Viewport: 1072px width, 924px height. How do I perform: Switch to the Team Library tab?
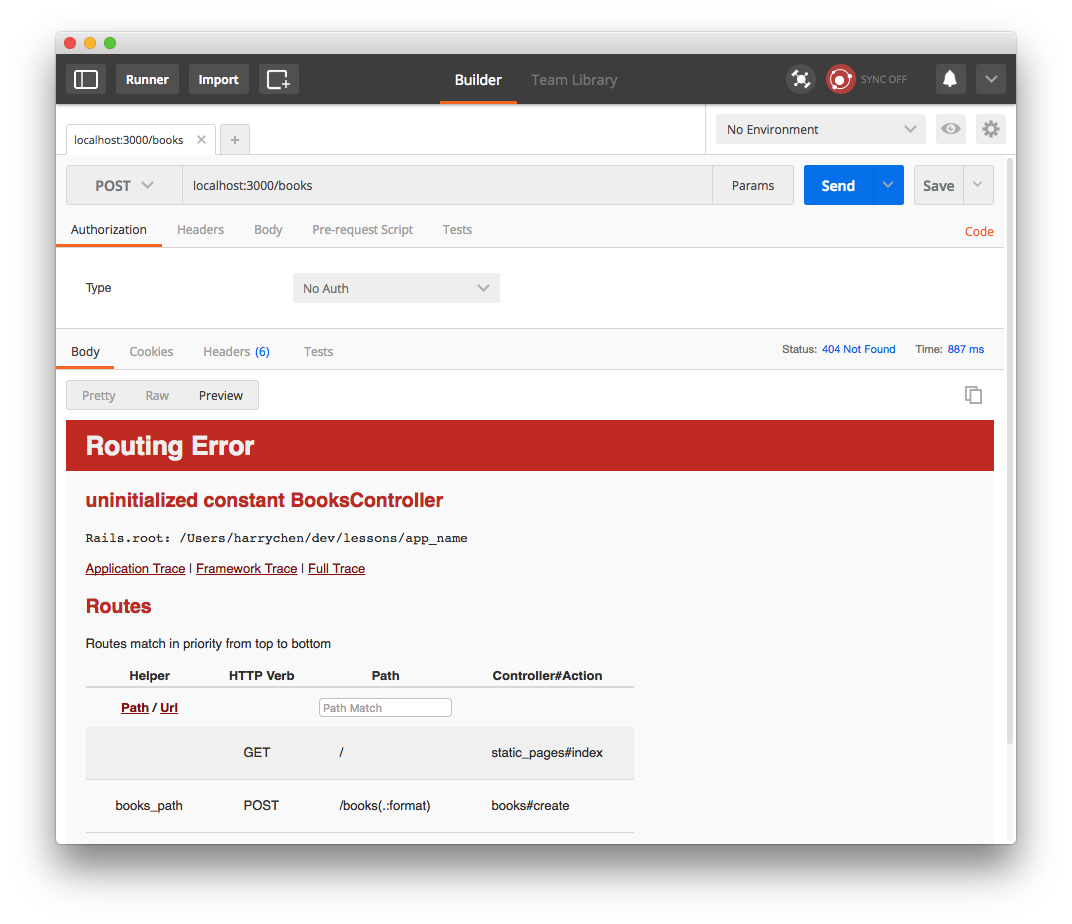point(574,80)
